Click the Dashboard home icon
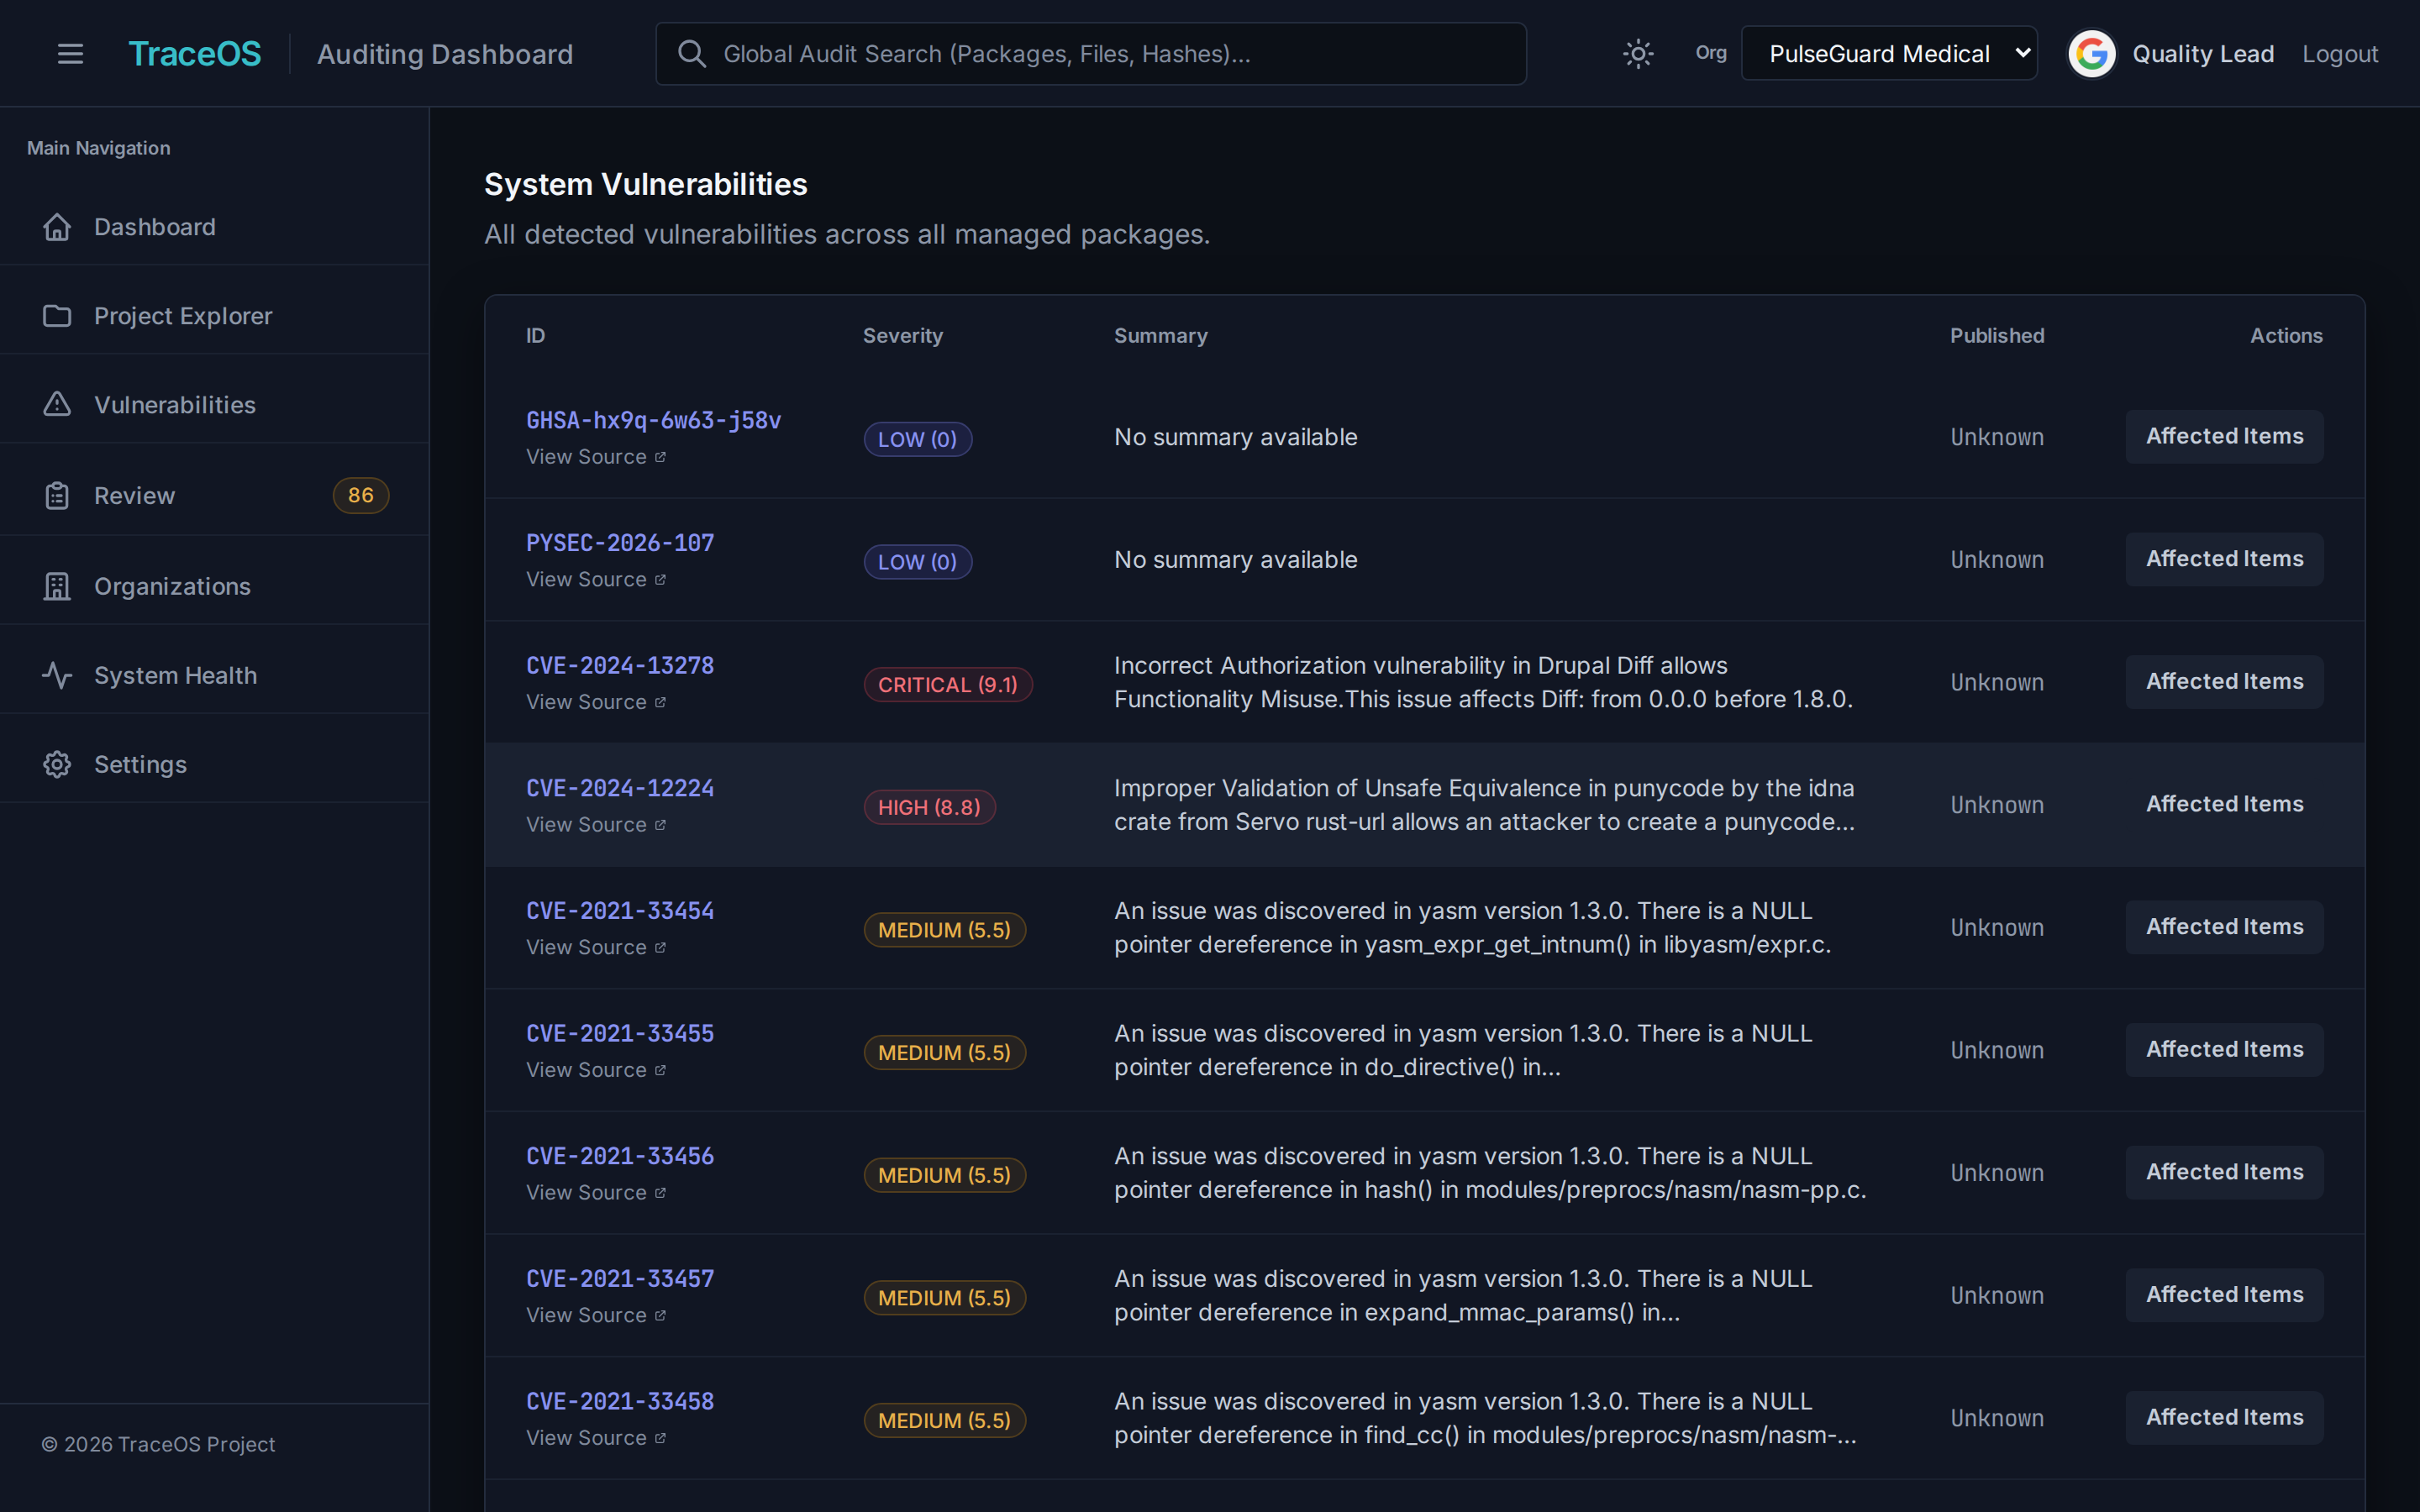This screenshot has width=2420, height=1512. click(57, 227)
